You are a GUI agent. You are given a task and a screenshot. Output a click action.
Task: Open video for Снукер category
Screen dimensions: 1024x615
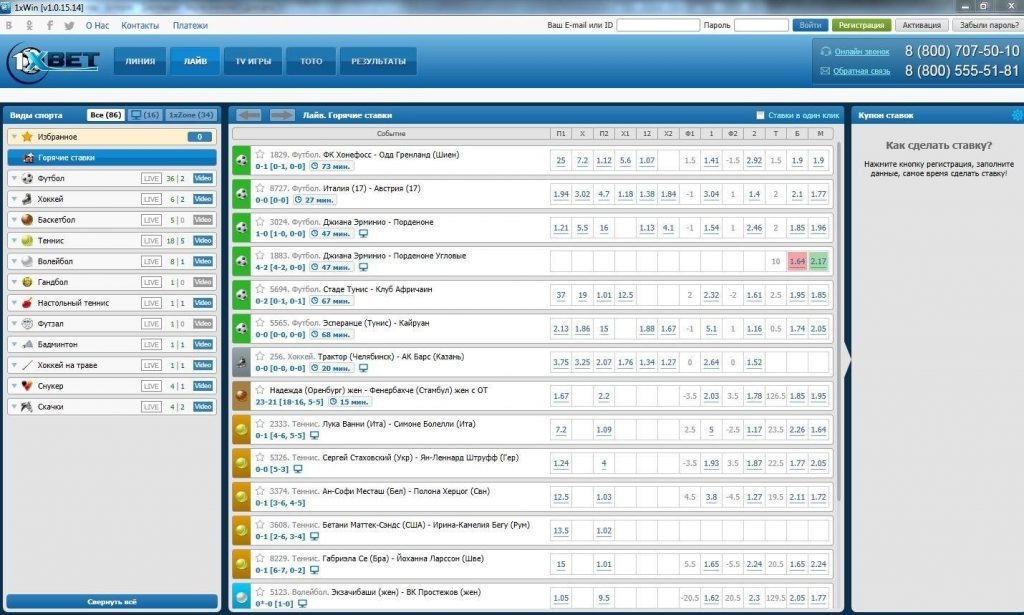point(203,386)
